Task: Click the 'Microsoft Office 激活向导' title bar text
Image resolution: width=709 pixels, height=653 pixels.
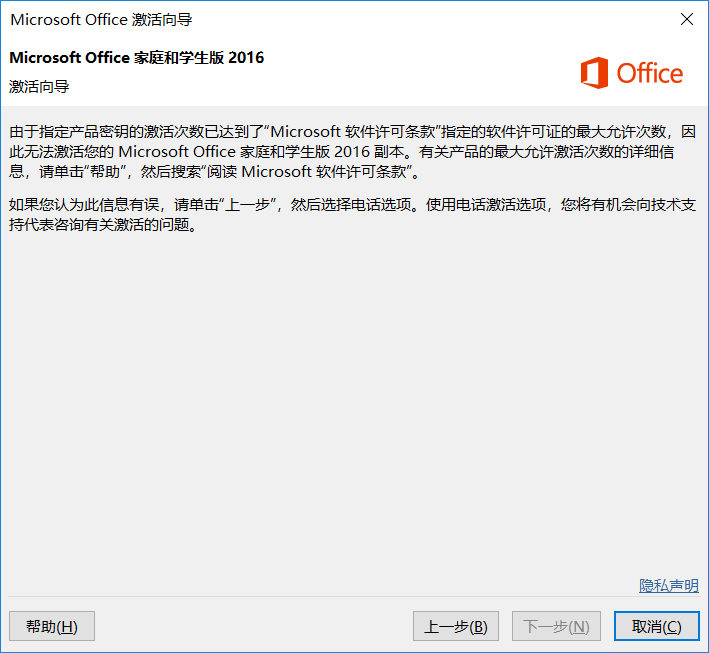Action: coord(101,19)
